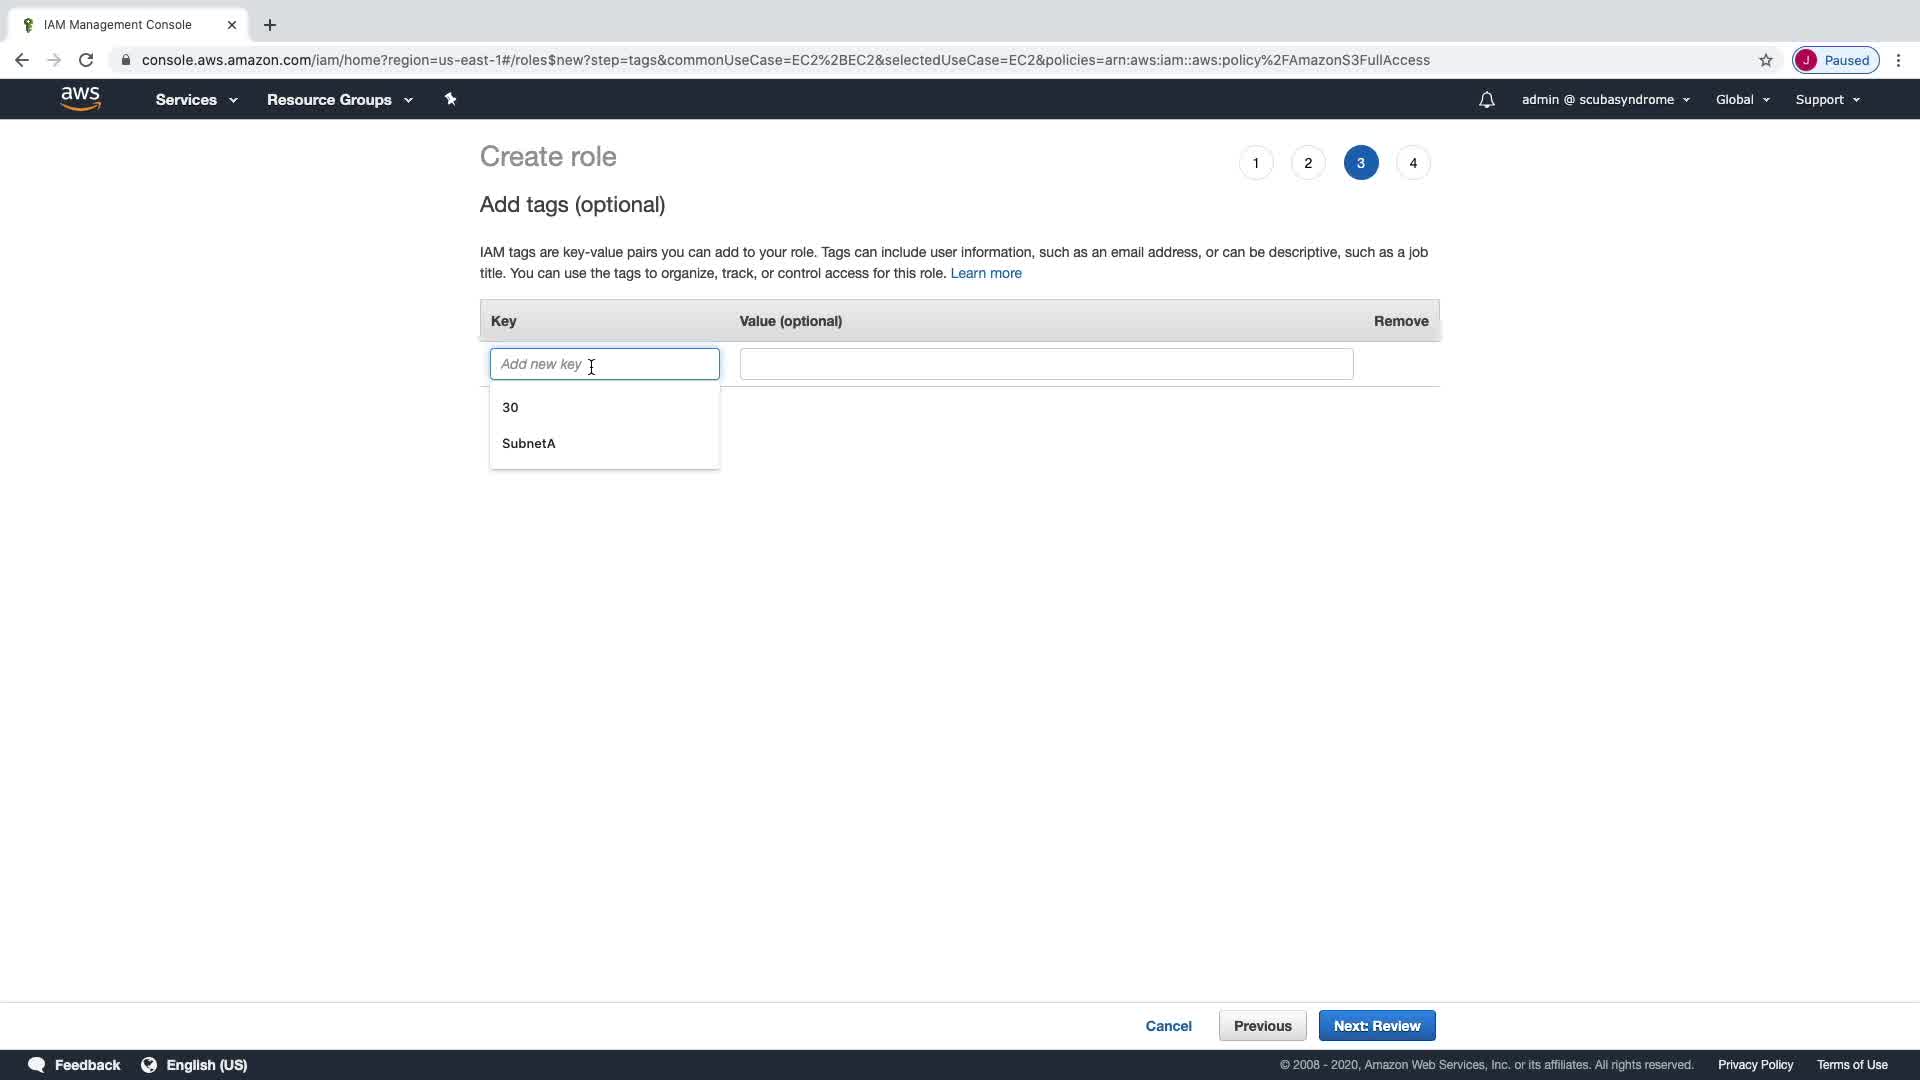
Task: Click the Value (optional) input field
Action: coord(1046,364)
